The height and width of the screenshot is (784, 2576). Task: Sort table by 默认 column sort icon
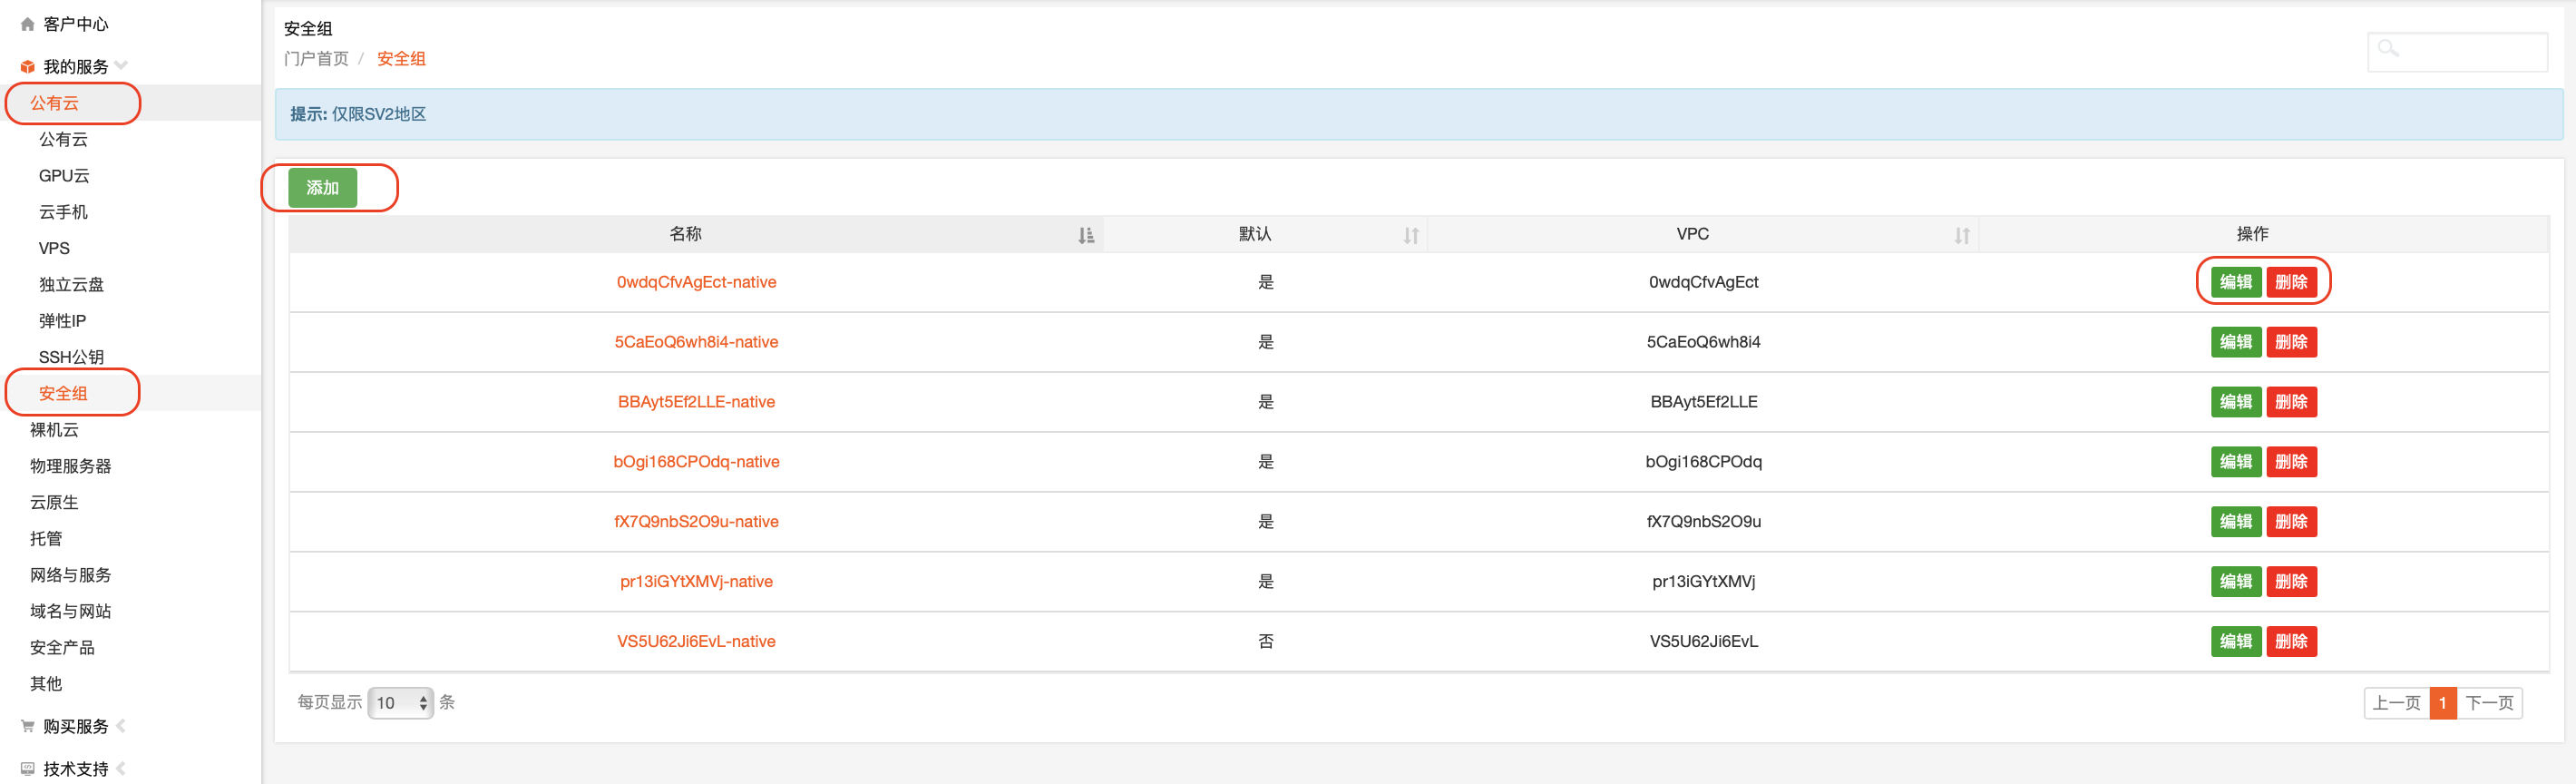(1410, 235)
